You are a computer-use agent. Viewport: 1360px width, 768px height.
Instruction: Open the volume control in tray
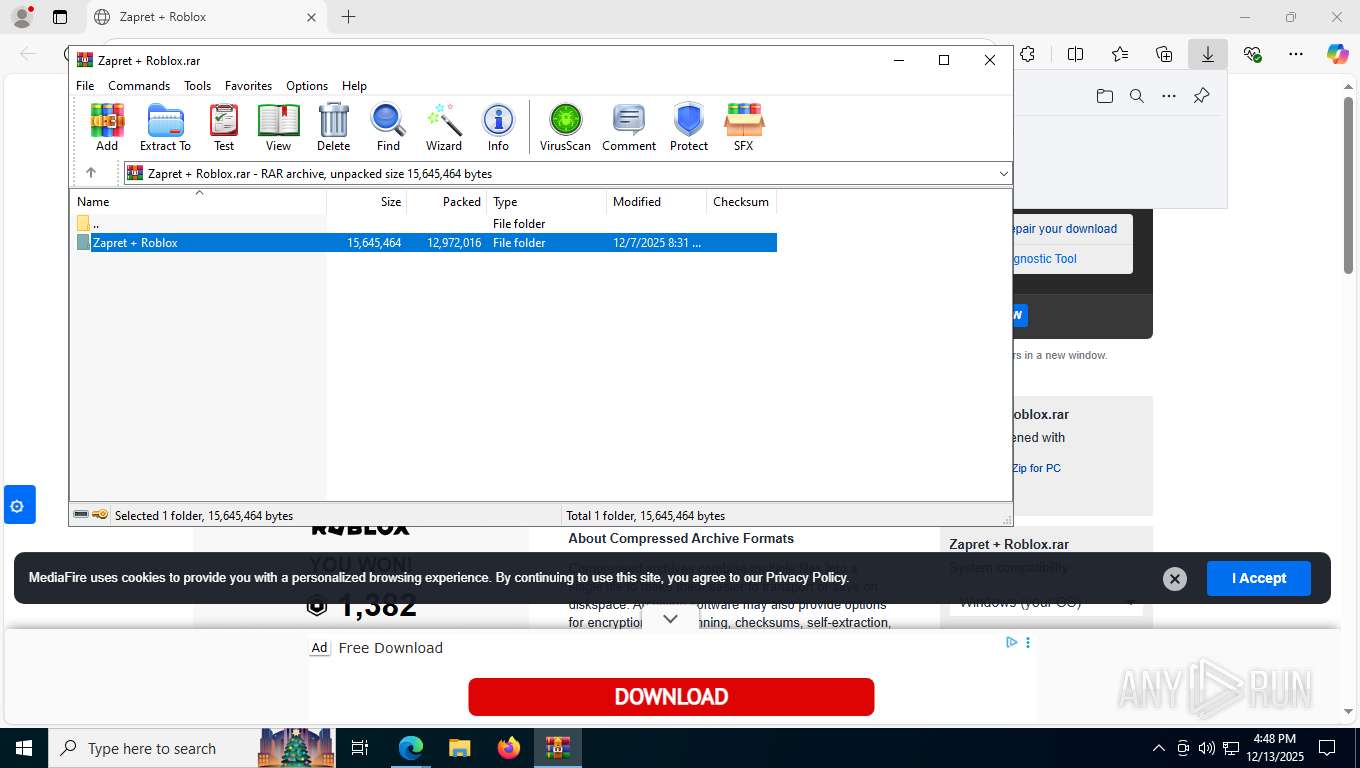1207,748
